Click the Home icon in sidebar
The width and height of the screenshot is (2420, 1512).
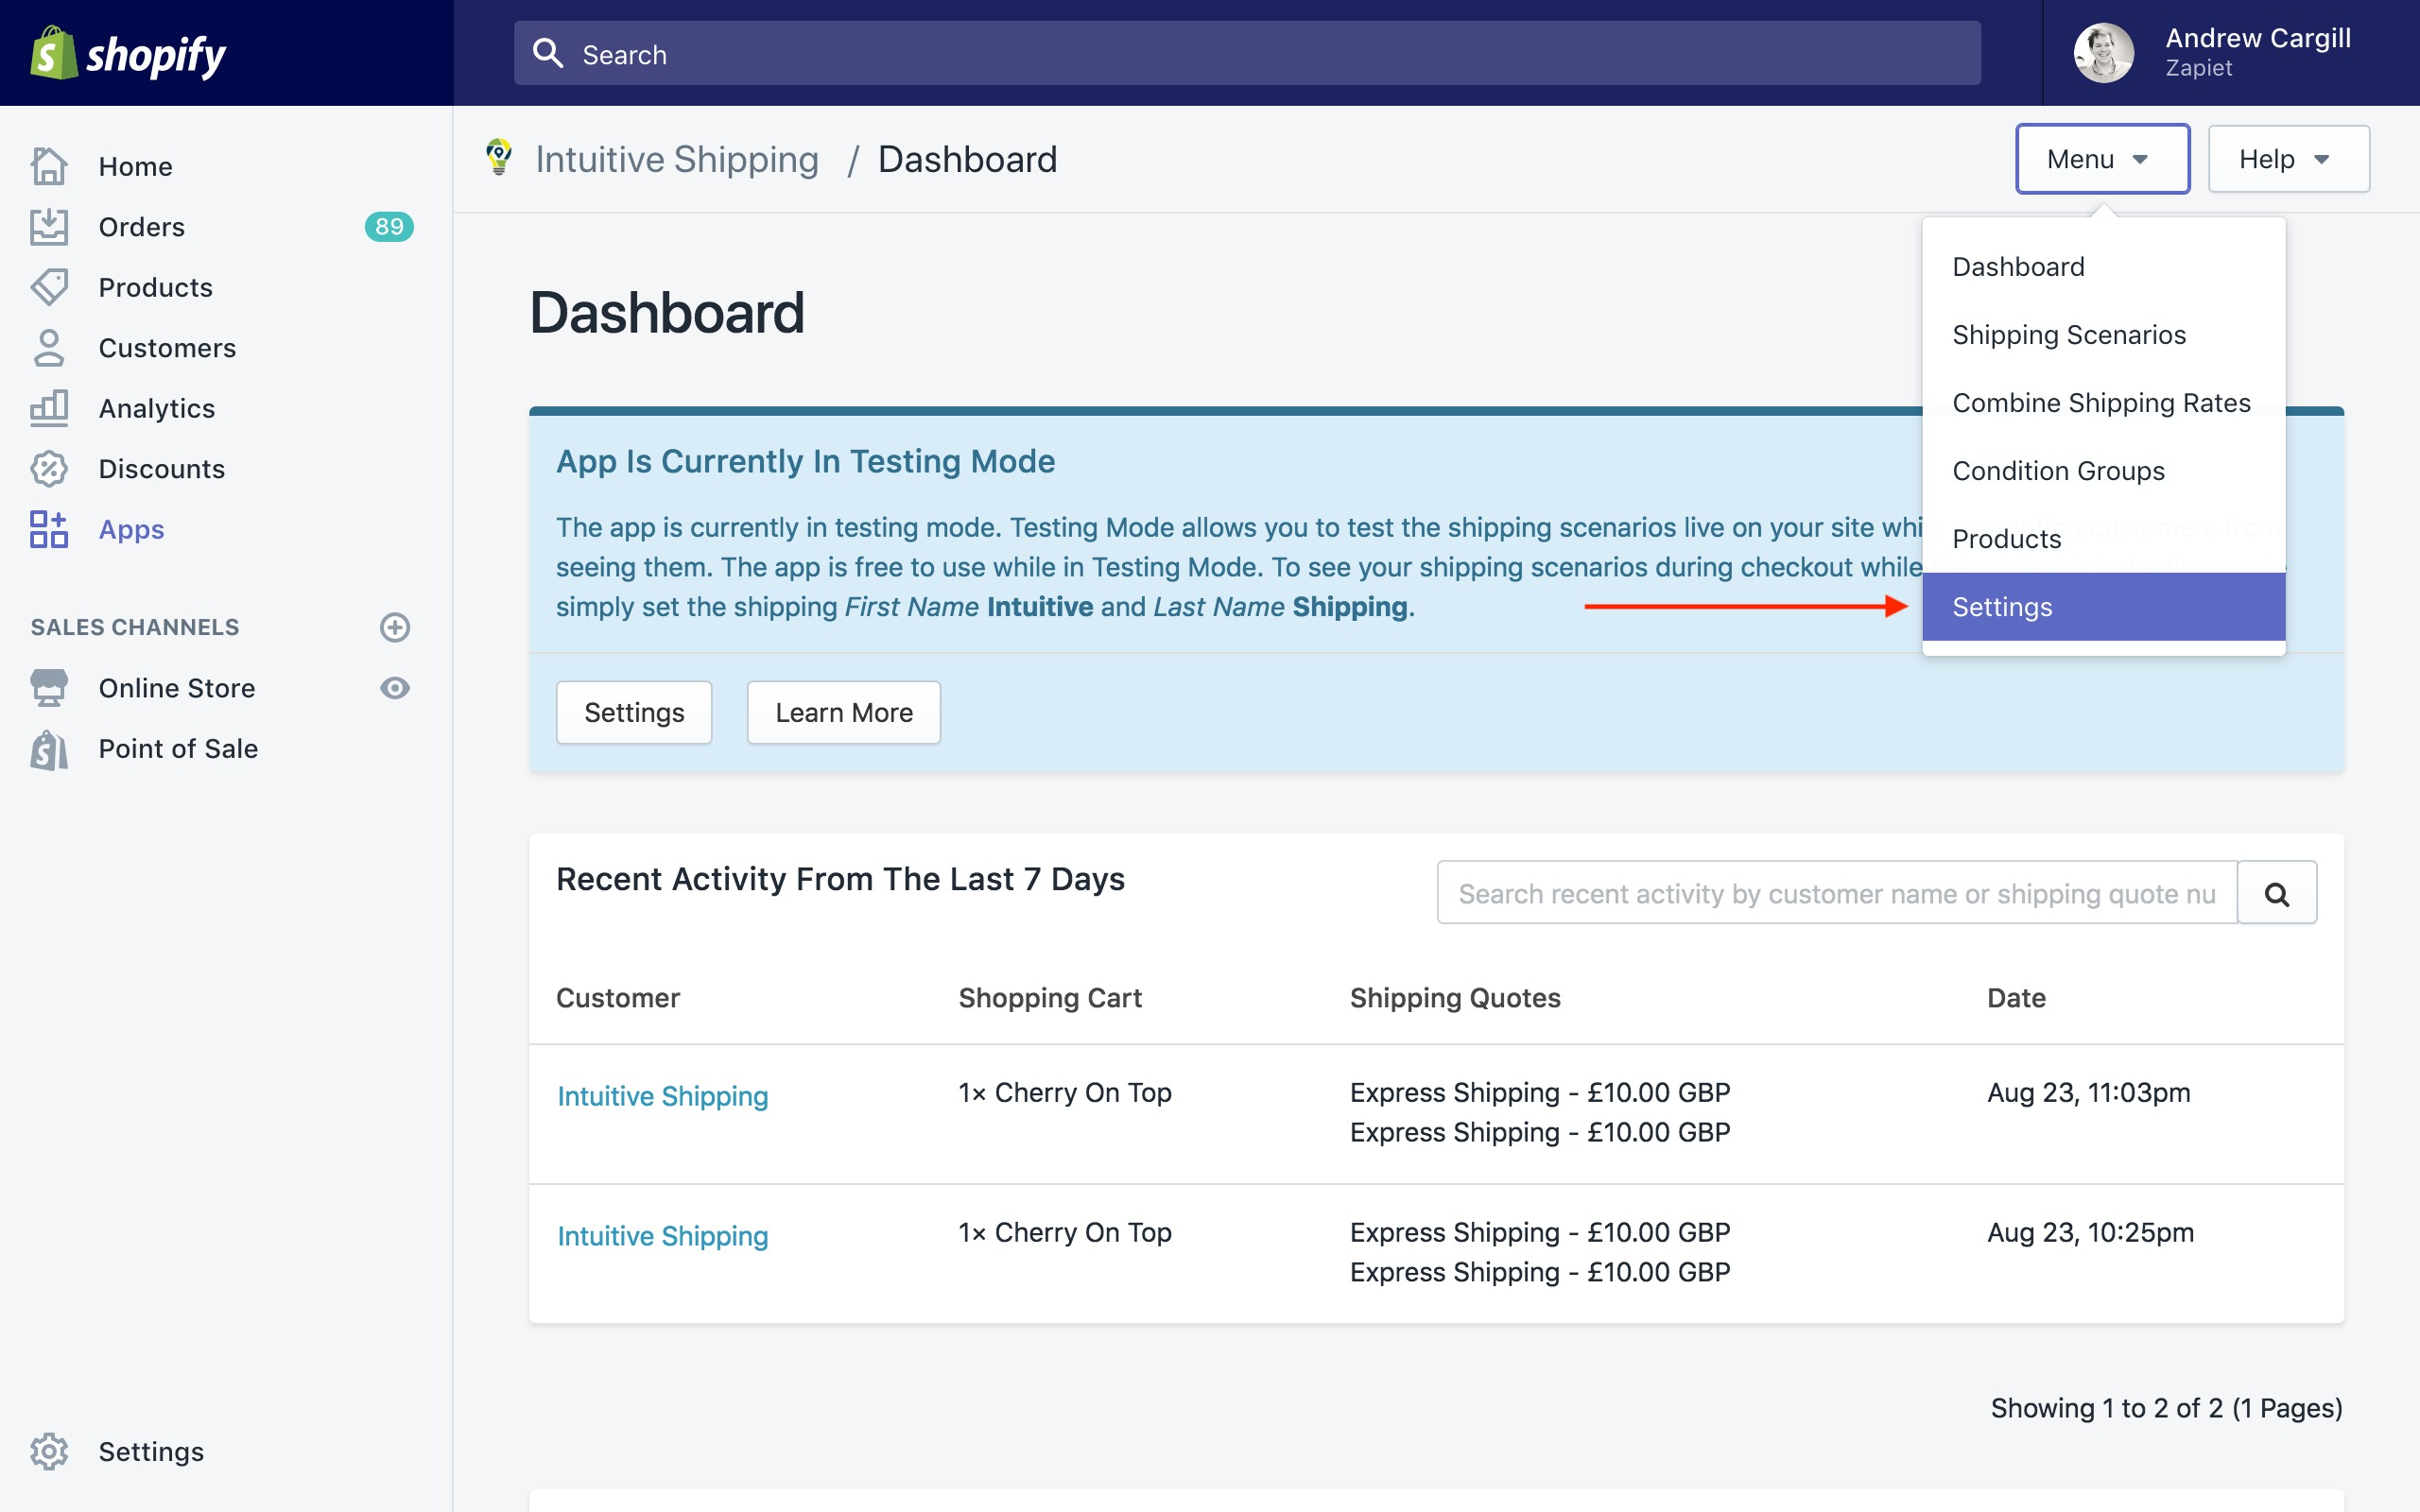pos(49,166)
